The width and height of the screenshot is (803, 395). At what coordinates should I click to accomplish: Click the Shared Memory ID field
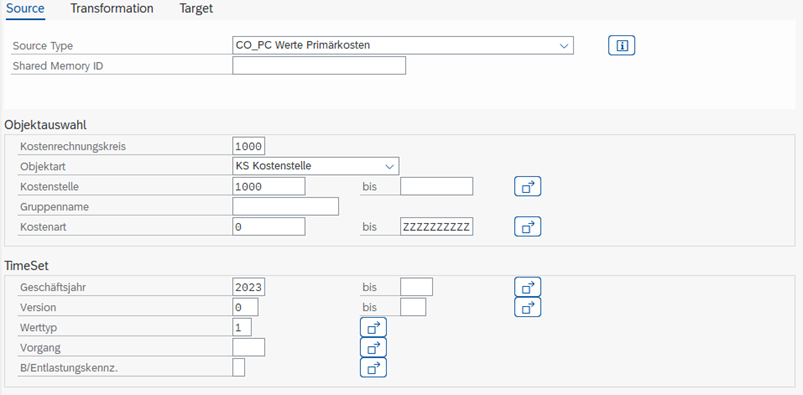319,66
